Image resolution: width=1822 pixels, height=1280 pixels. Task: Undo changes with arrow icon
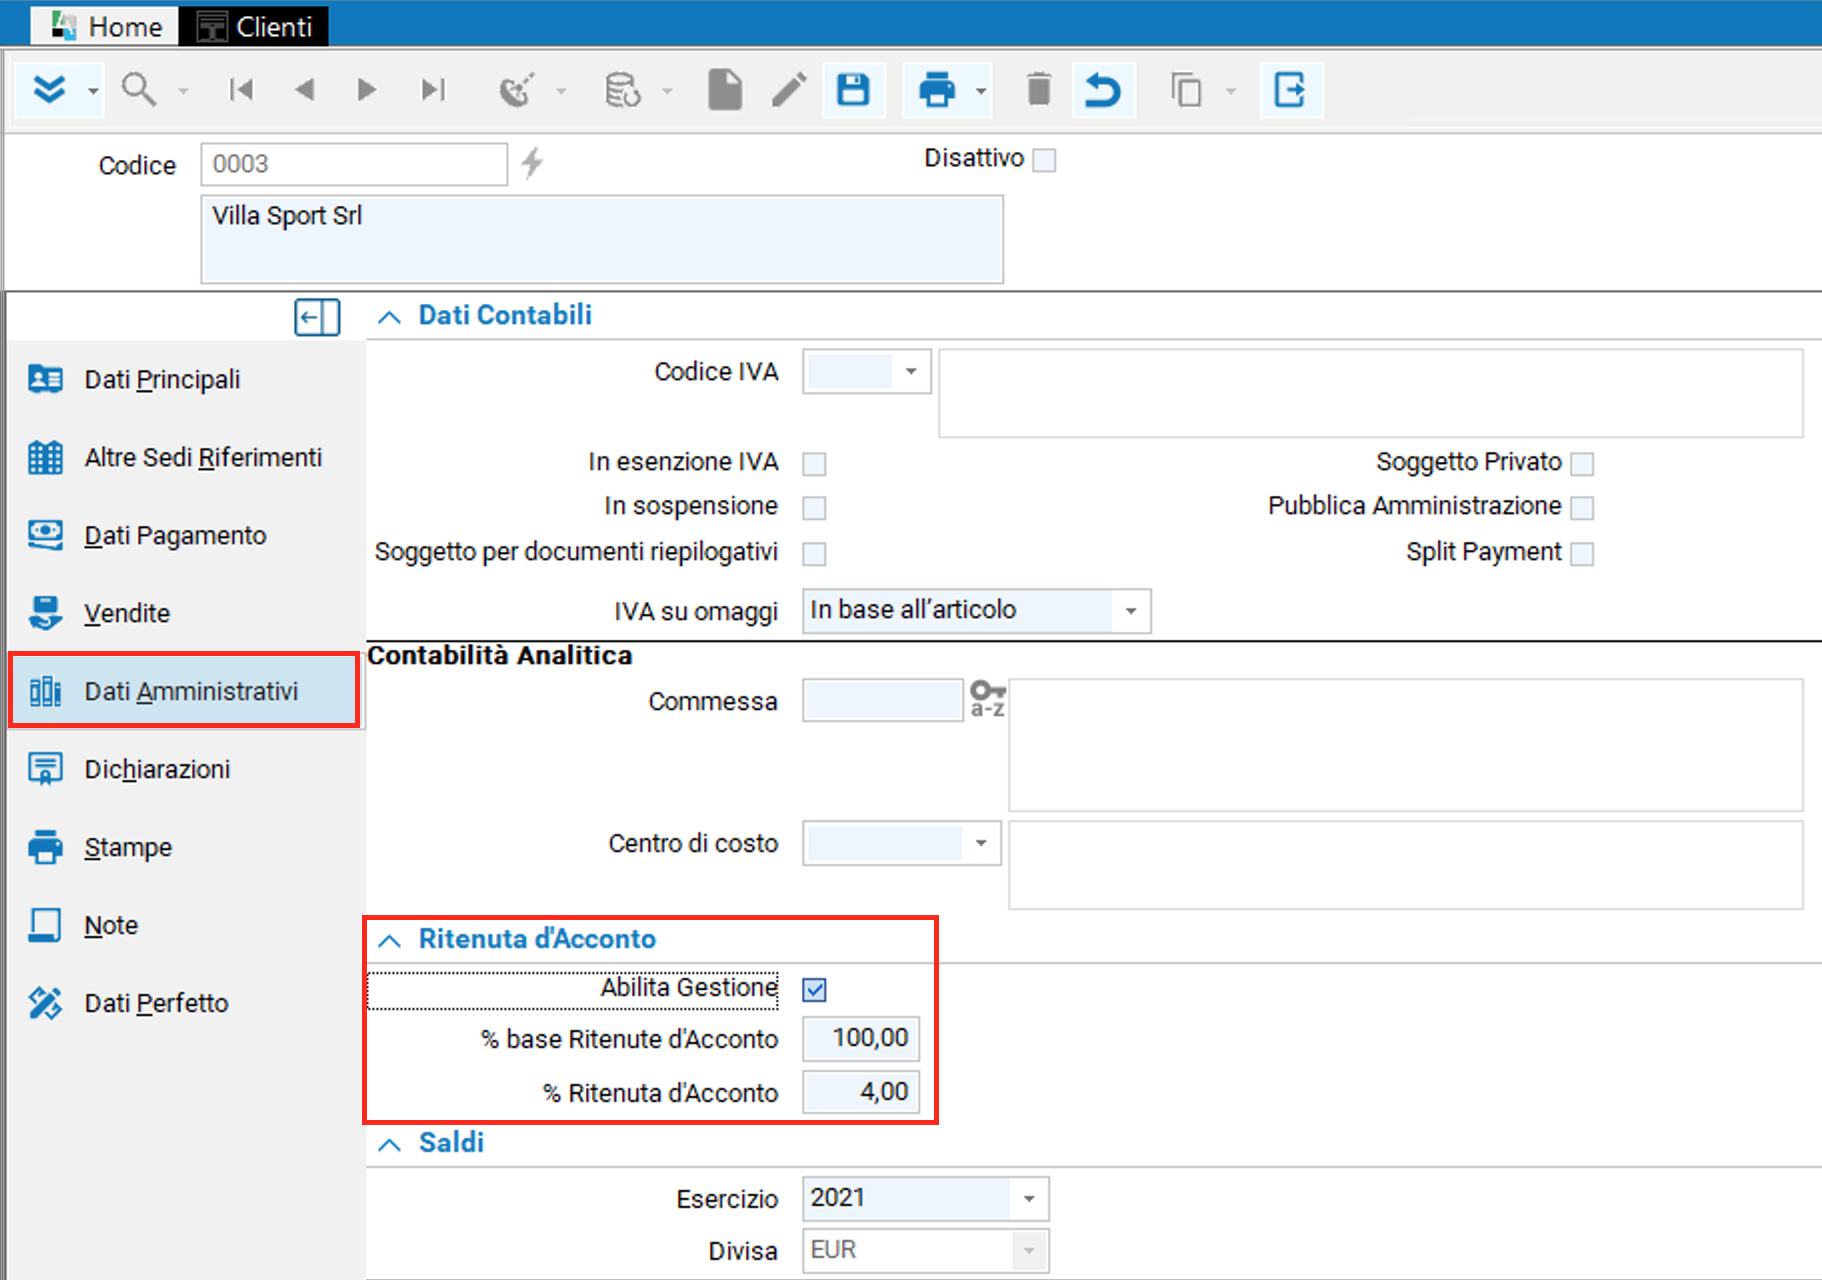1103,90
